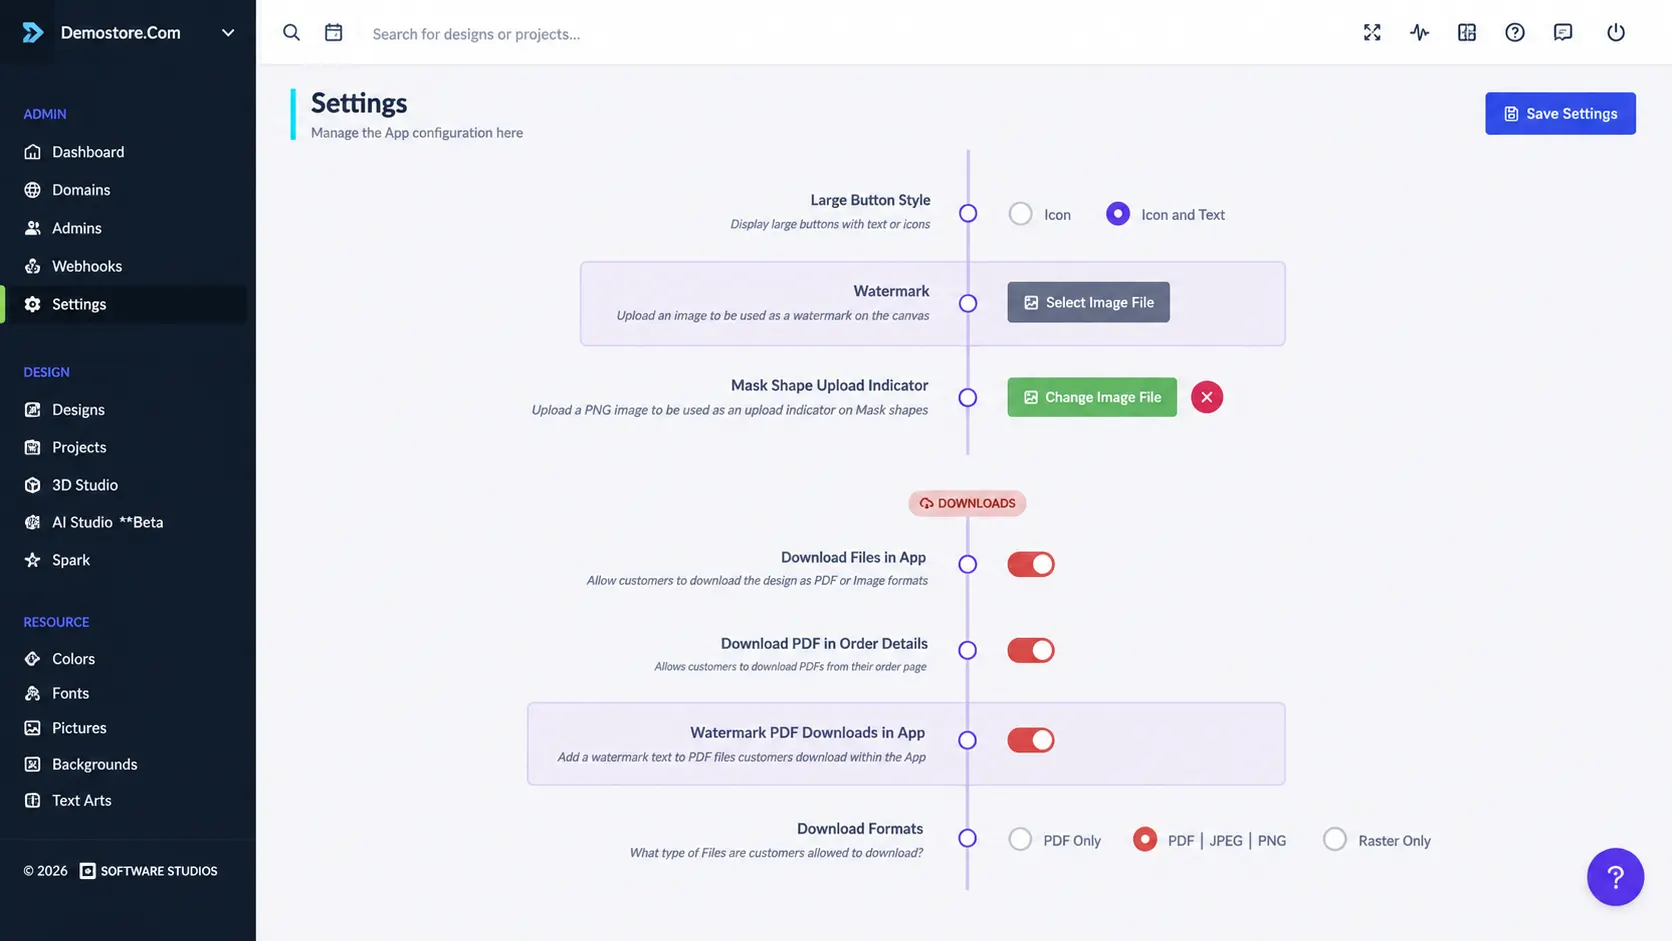Click the power logout icon

point(1616,33)
